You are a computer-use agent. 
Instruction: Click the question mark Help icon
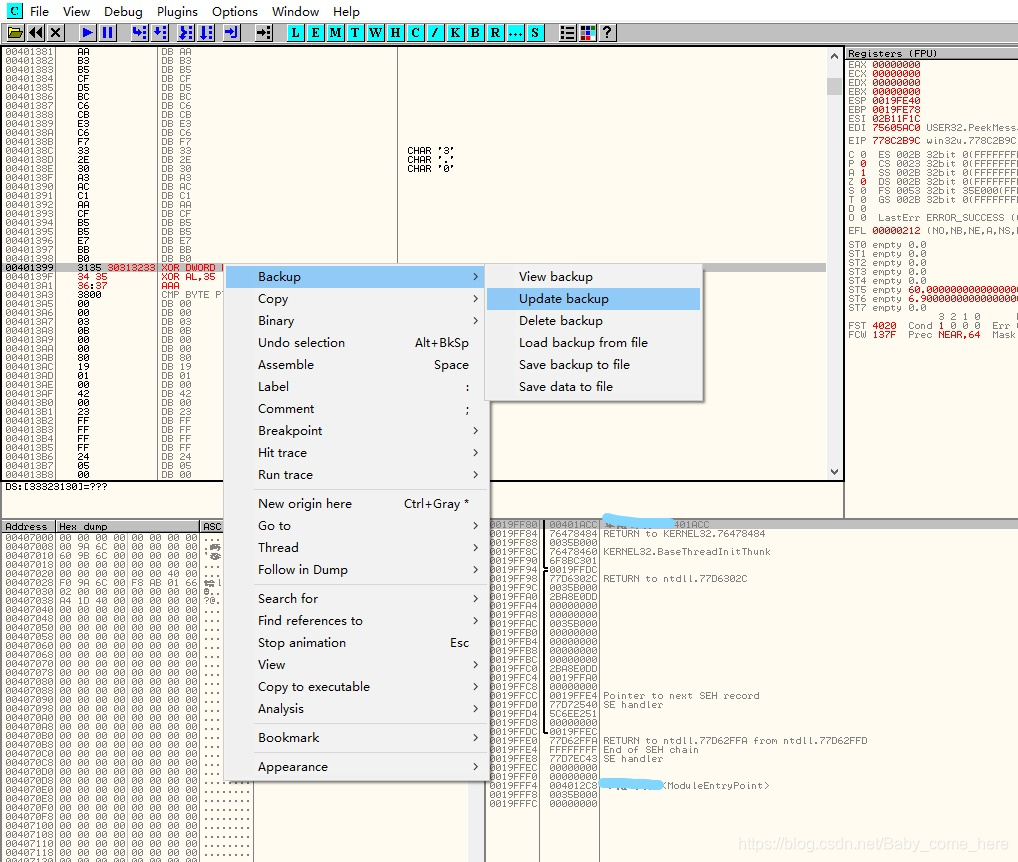(x=607, y=32)
